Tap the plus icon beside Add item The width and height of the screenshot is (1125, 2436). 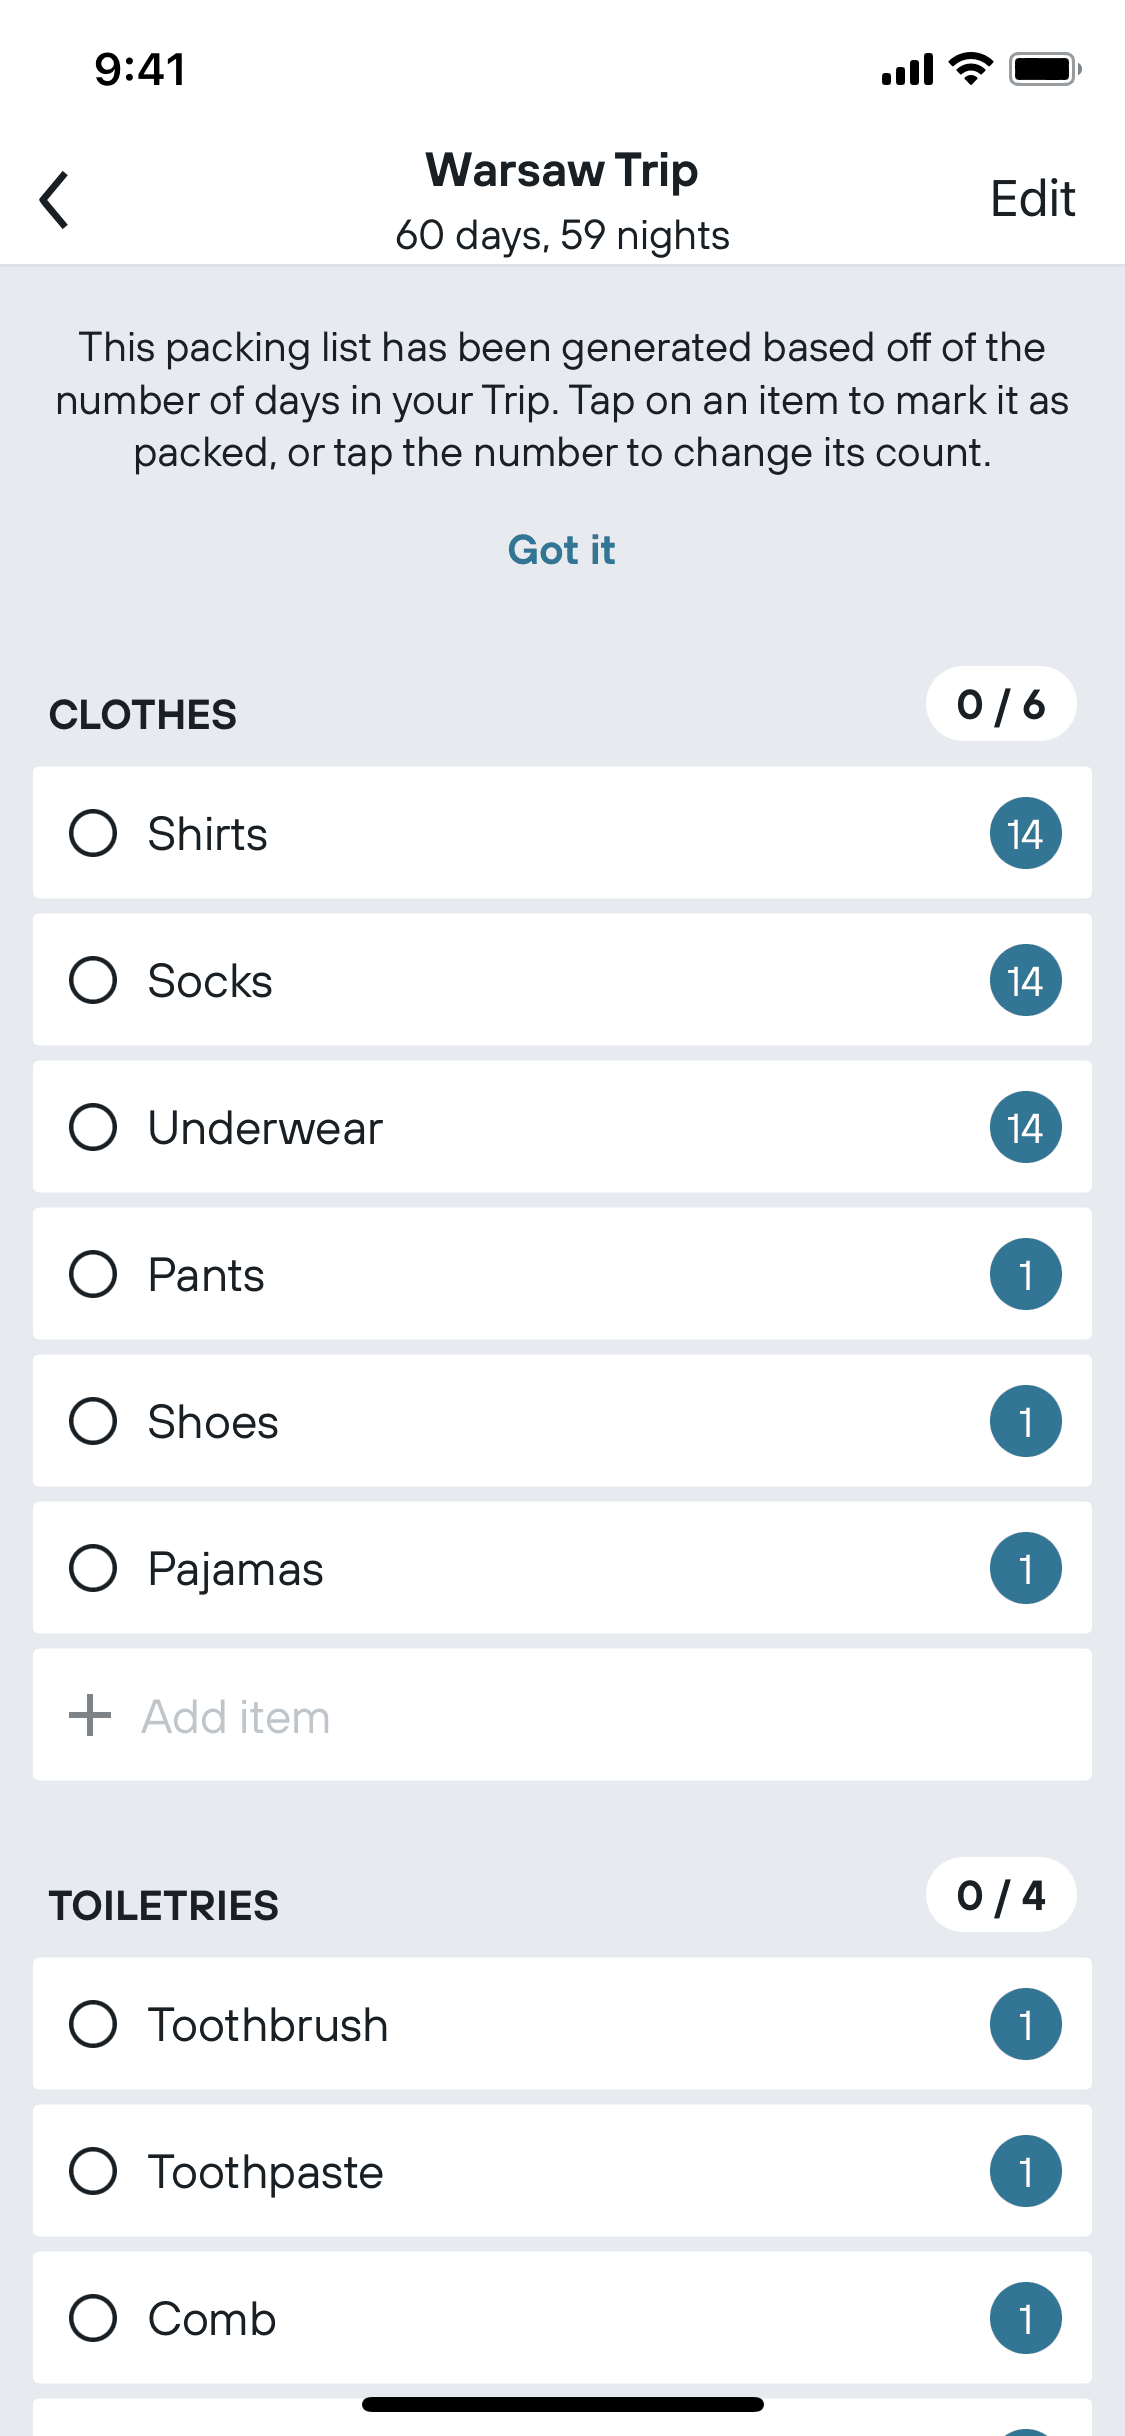[90, 1715]
